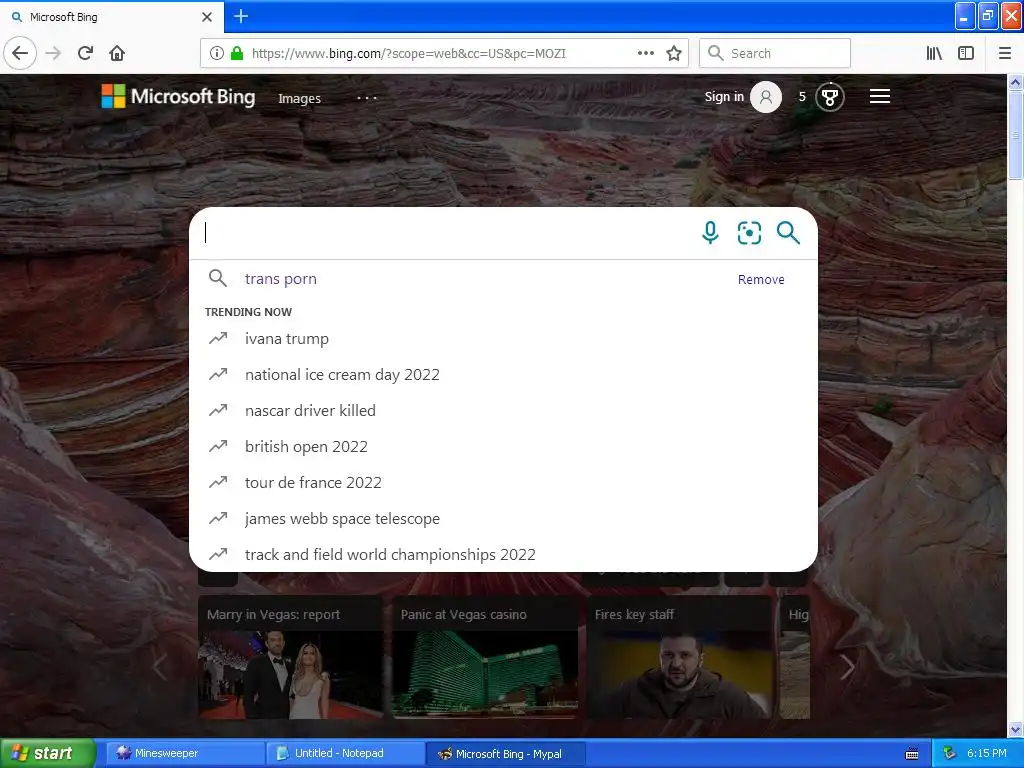Click the page scrollbar down arrow
This screenshot has height=768, width=1024.
[x=1015, y=729]
